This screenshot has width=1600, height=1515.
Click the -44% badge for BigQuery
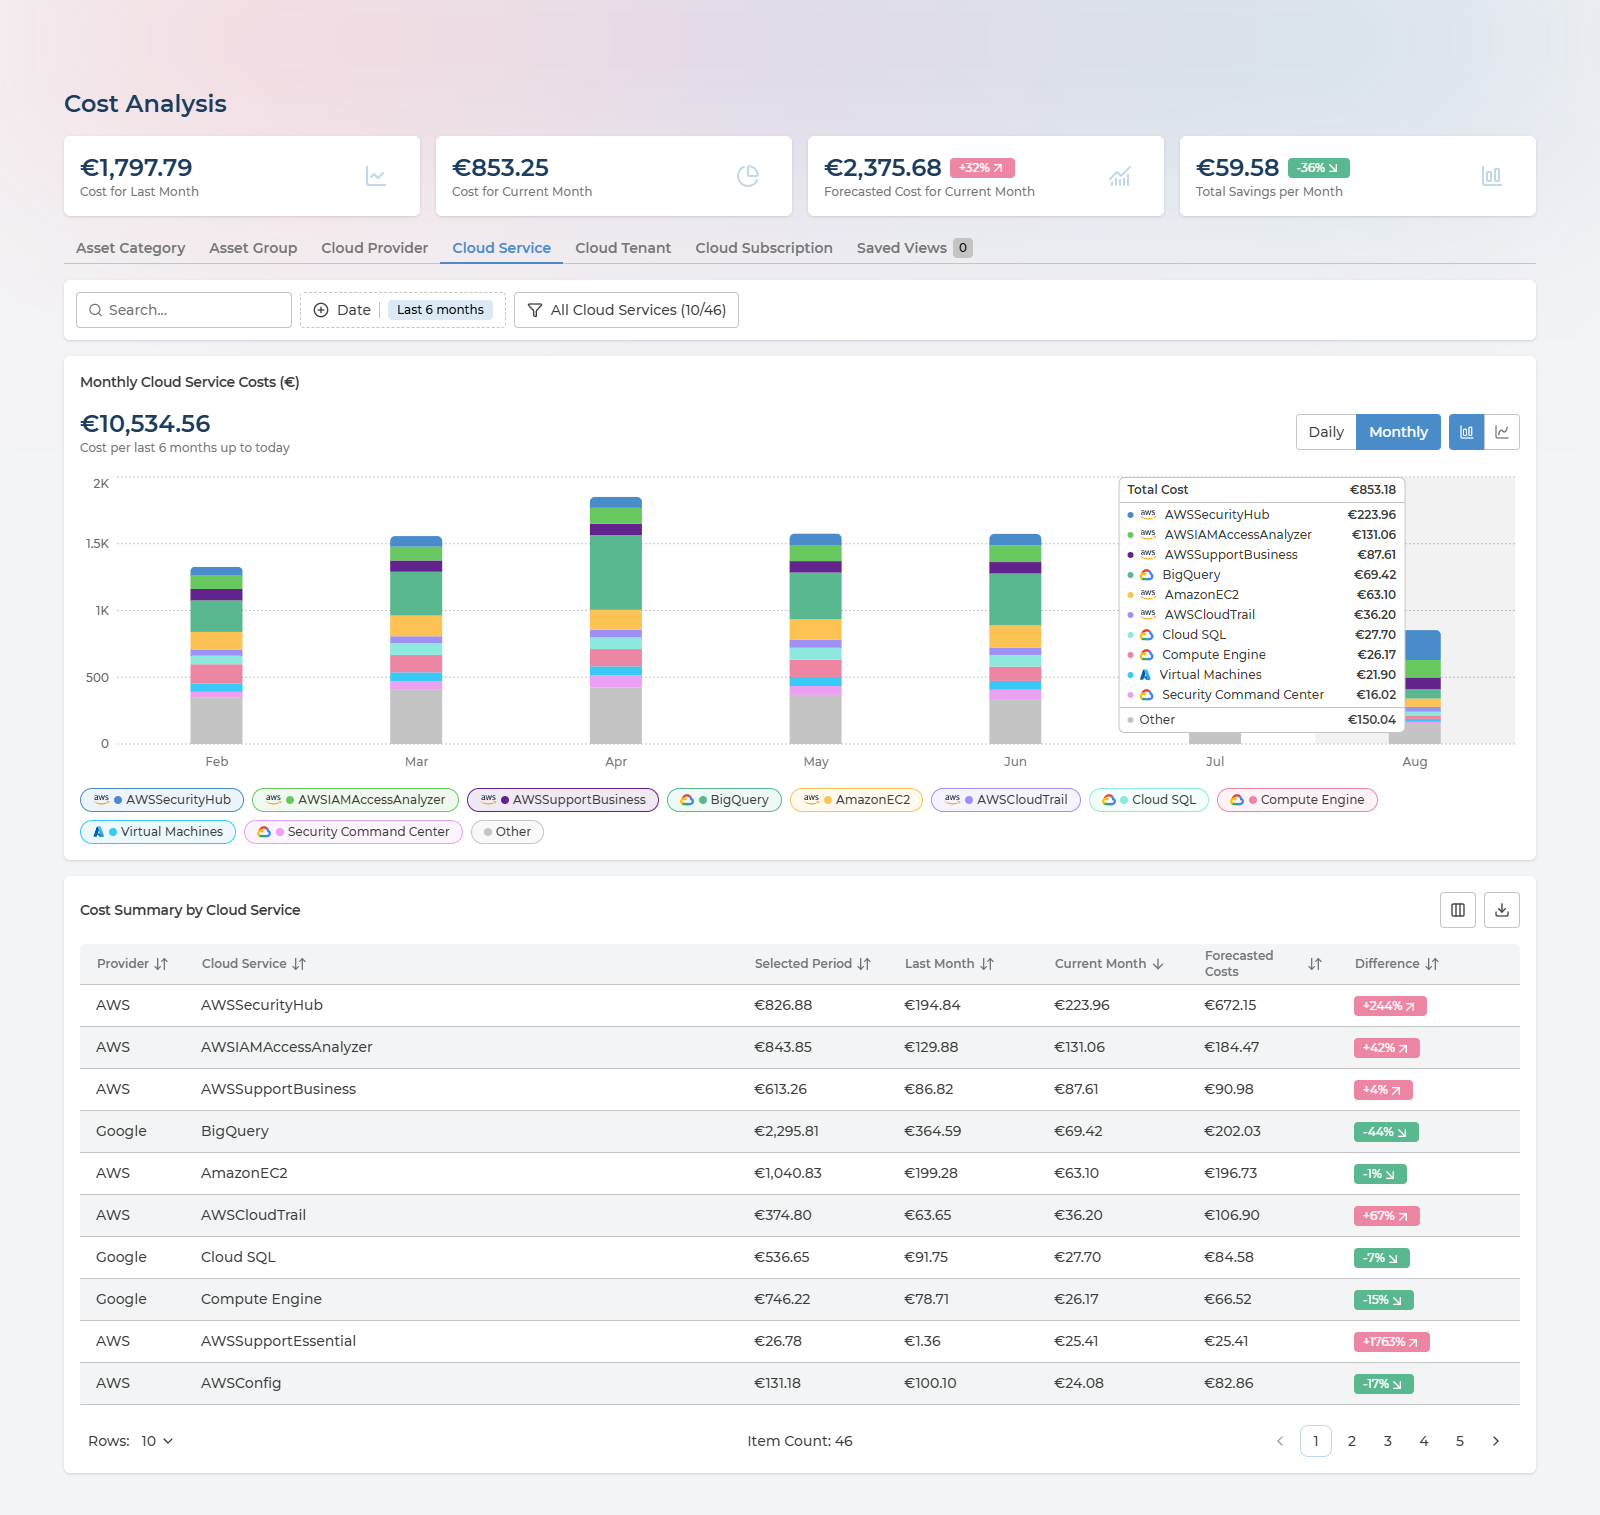1386,1132
